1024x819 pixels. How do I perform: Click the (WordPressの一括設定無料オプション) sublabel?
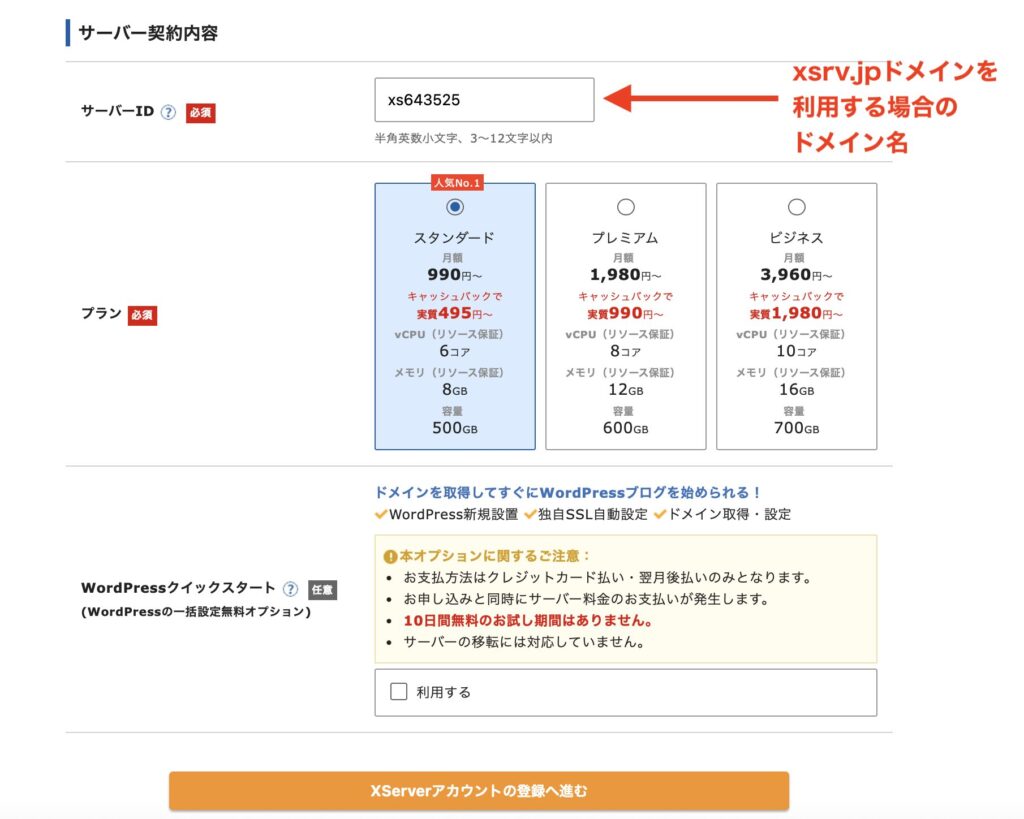[x=196, y=612]
